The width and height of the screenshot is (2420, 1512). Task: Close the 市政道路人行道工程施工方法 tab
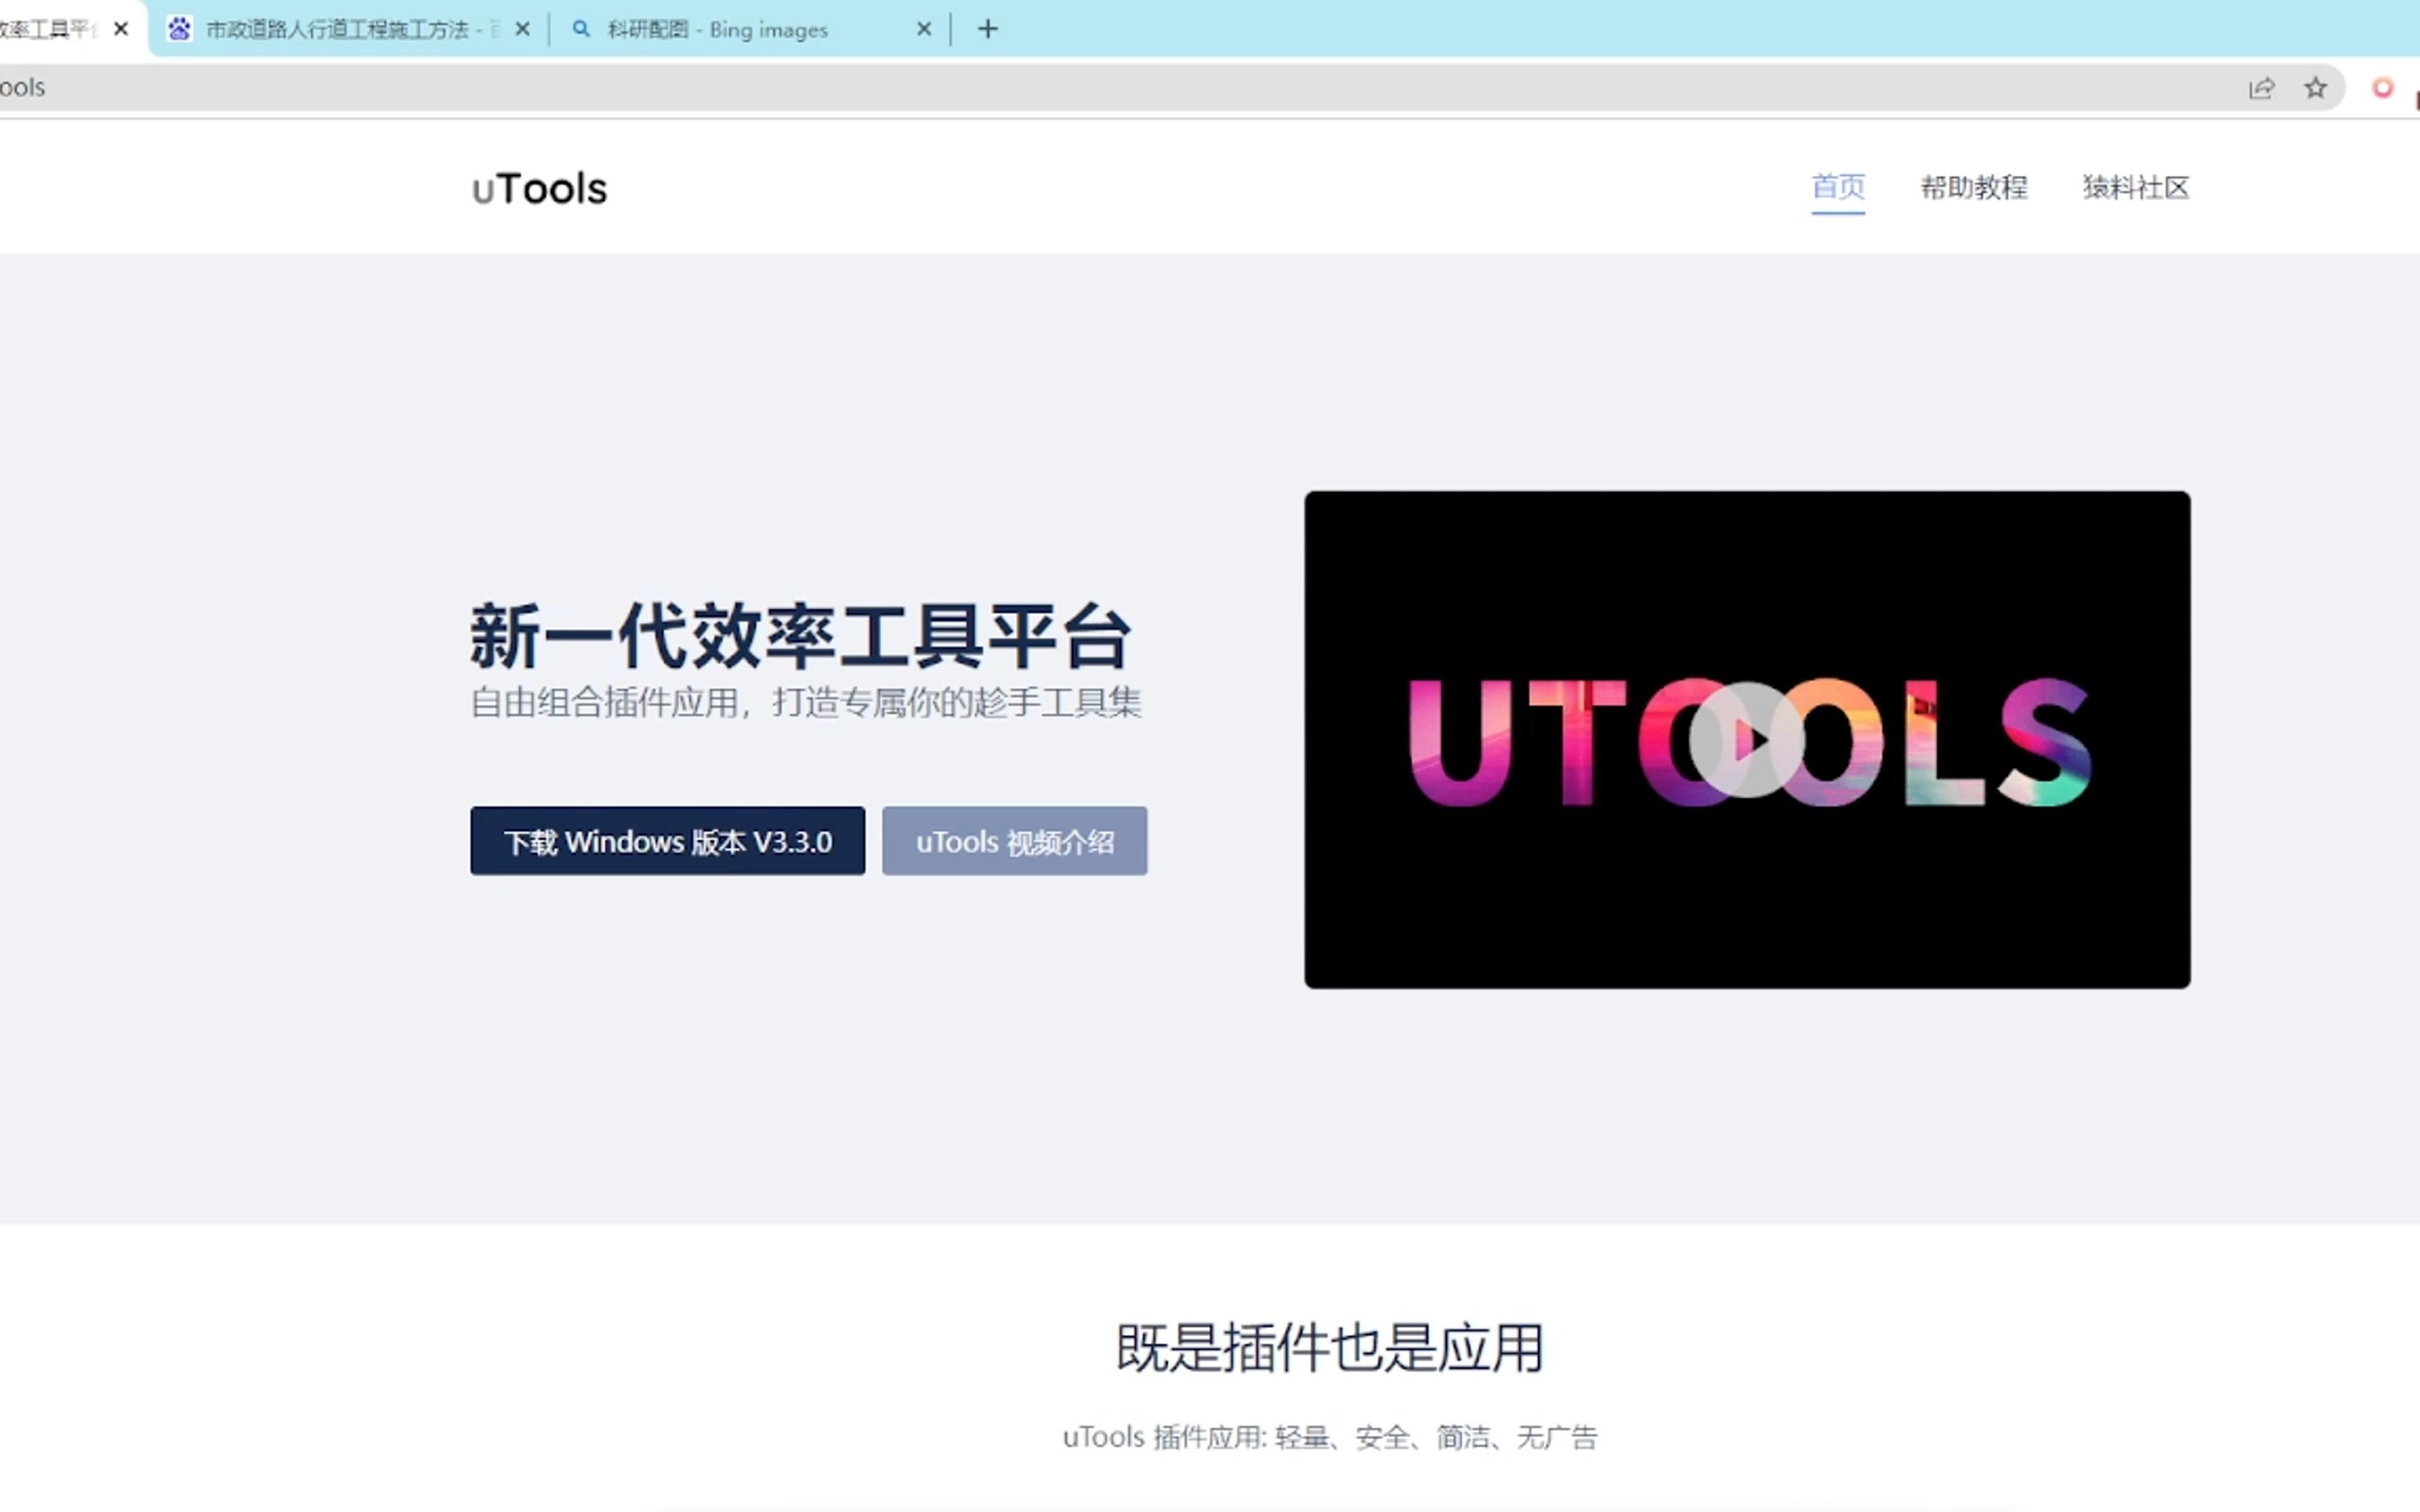(523, 29)
